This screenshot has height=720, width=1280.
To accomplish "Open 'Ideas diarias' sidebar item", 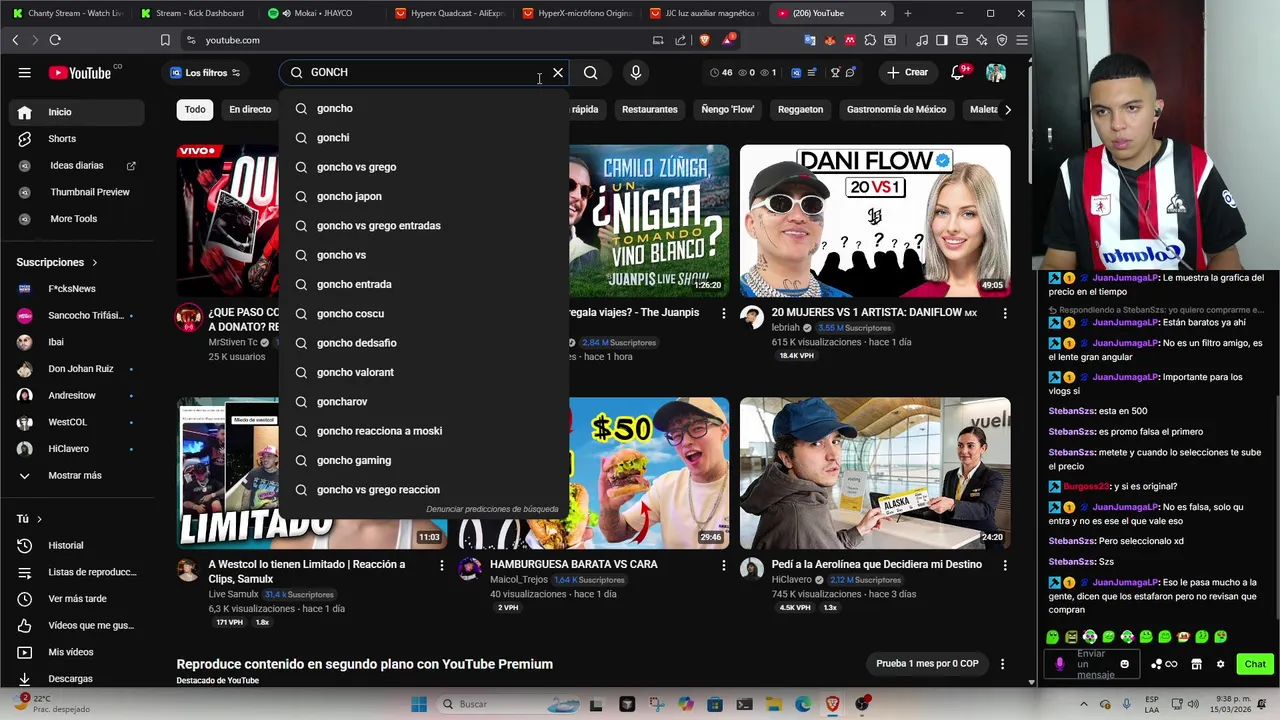I will coord(77,165).
